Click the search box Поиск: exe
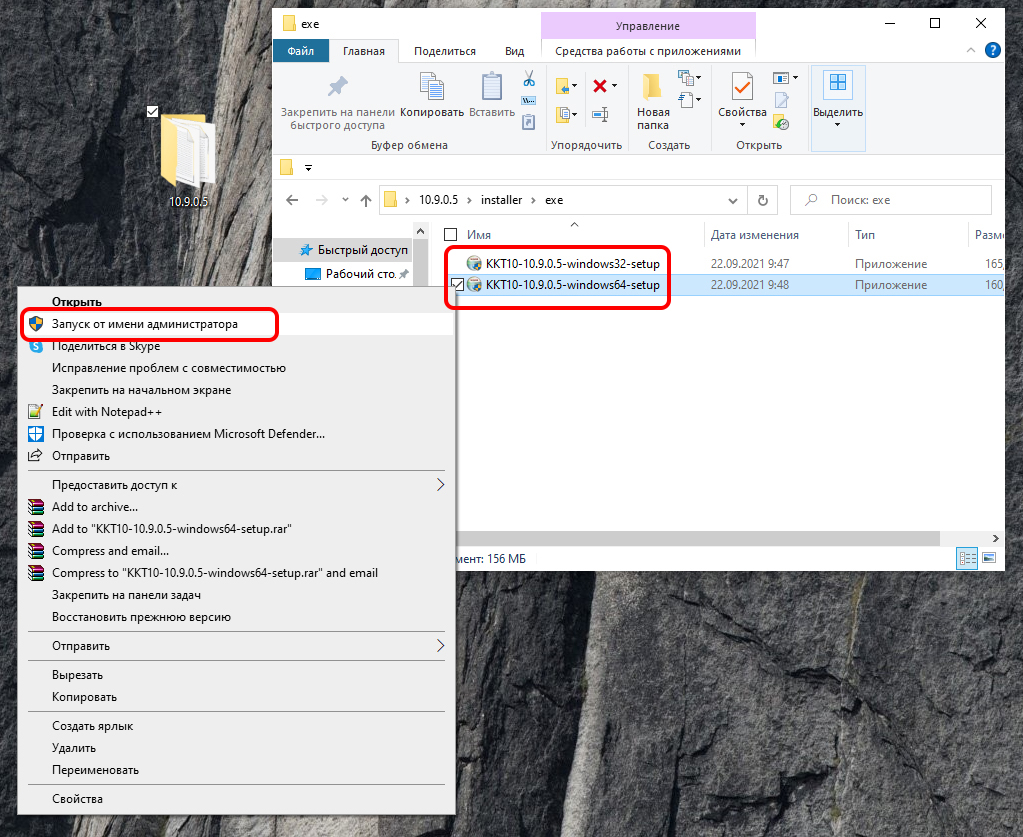 900,200
